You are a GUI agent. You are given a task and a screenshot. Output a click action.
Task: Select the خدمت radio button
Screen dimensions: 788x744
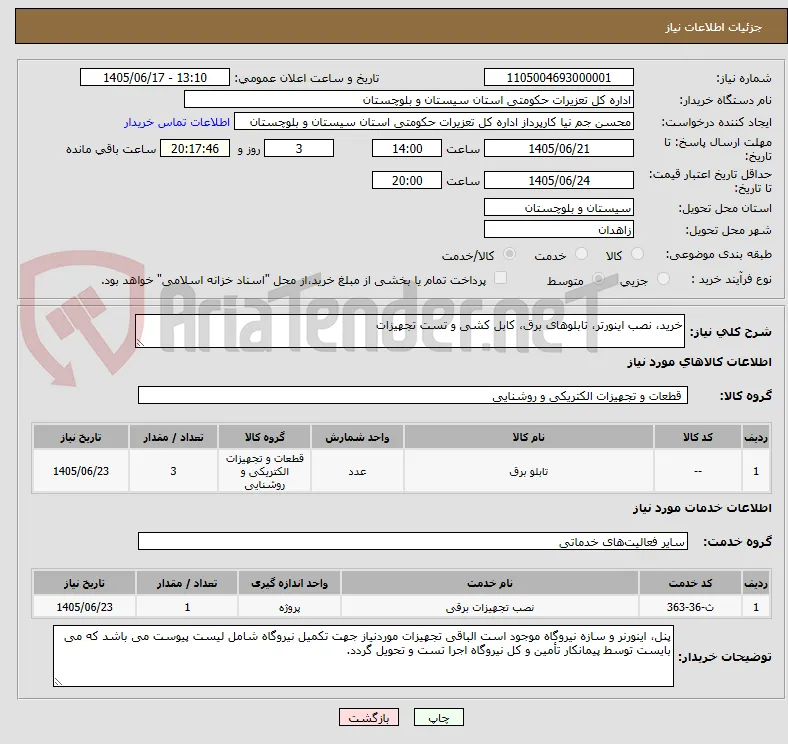click(x=581, y=254)
